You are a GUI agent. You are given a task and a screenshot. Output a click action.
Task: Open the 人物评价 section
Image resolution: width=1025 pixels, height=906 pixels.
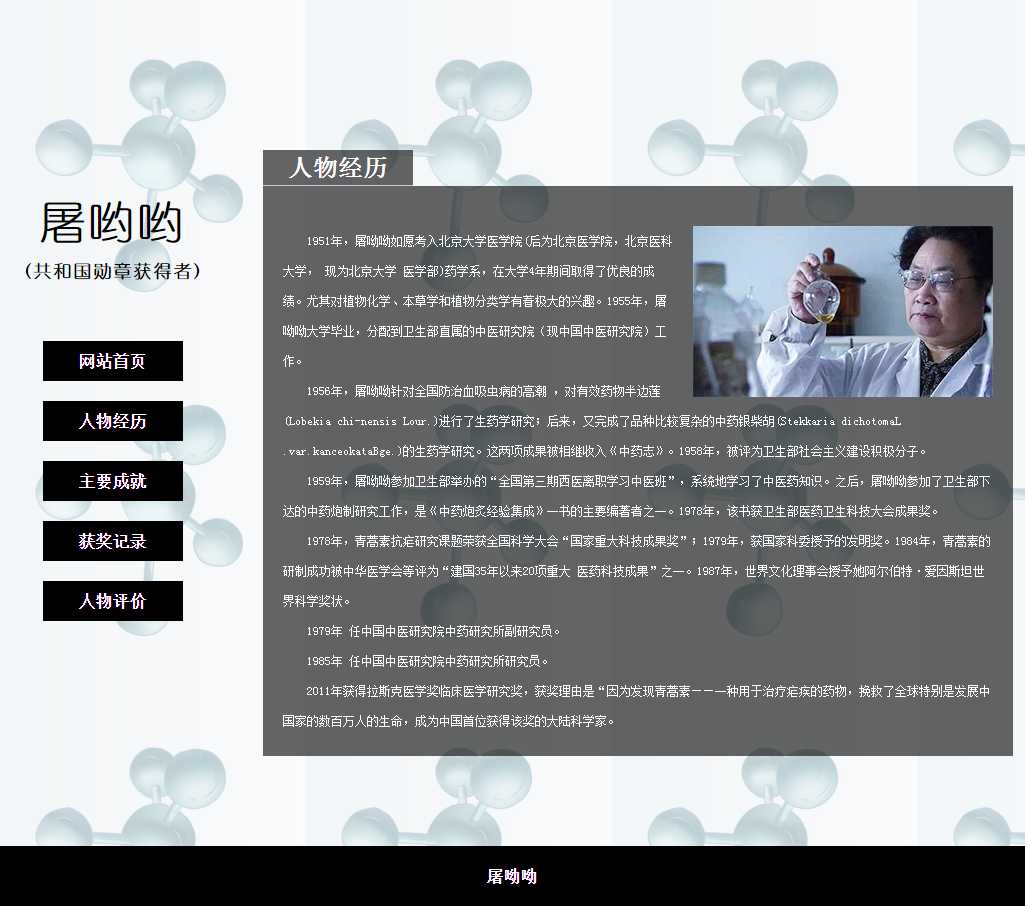(x=112, y=601)
